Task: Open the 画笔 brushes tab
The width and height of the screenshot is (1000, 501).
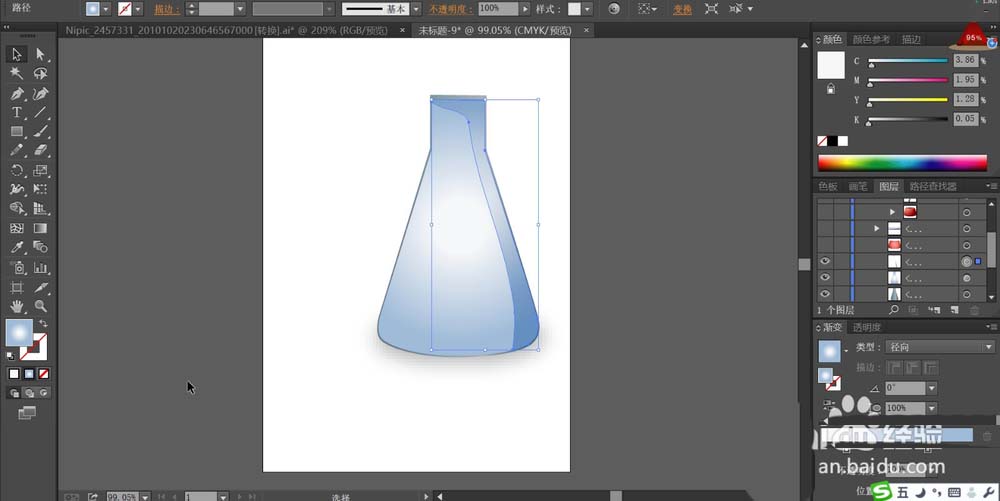Action: [x=858, y=186]
